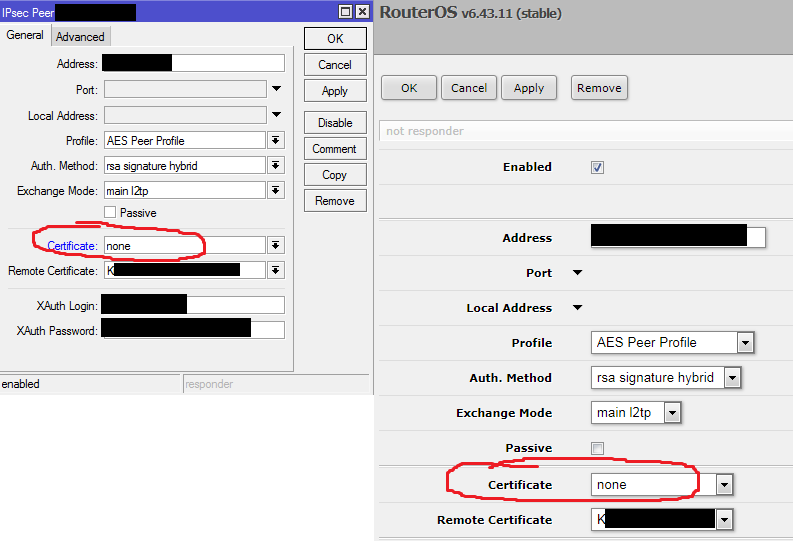The image size is (793, 541).
Task: Click OK in IPsec Peer dialog
Action: pyautogui.click(x=335, y=39)
